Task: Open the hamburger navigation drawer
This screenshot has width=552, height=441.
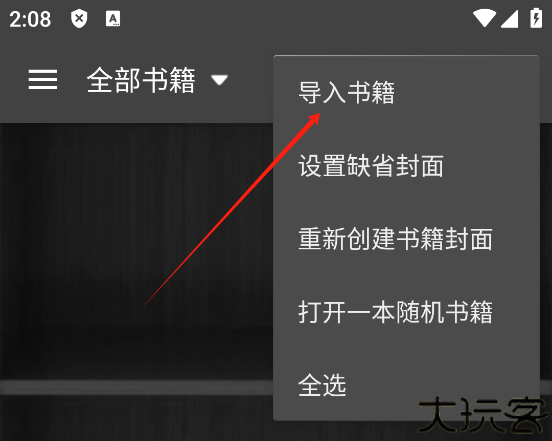Action: point(43,80)
